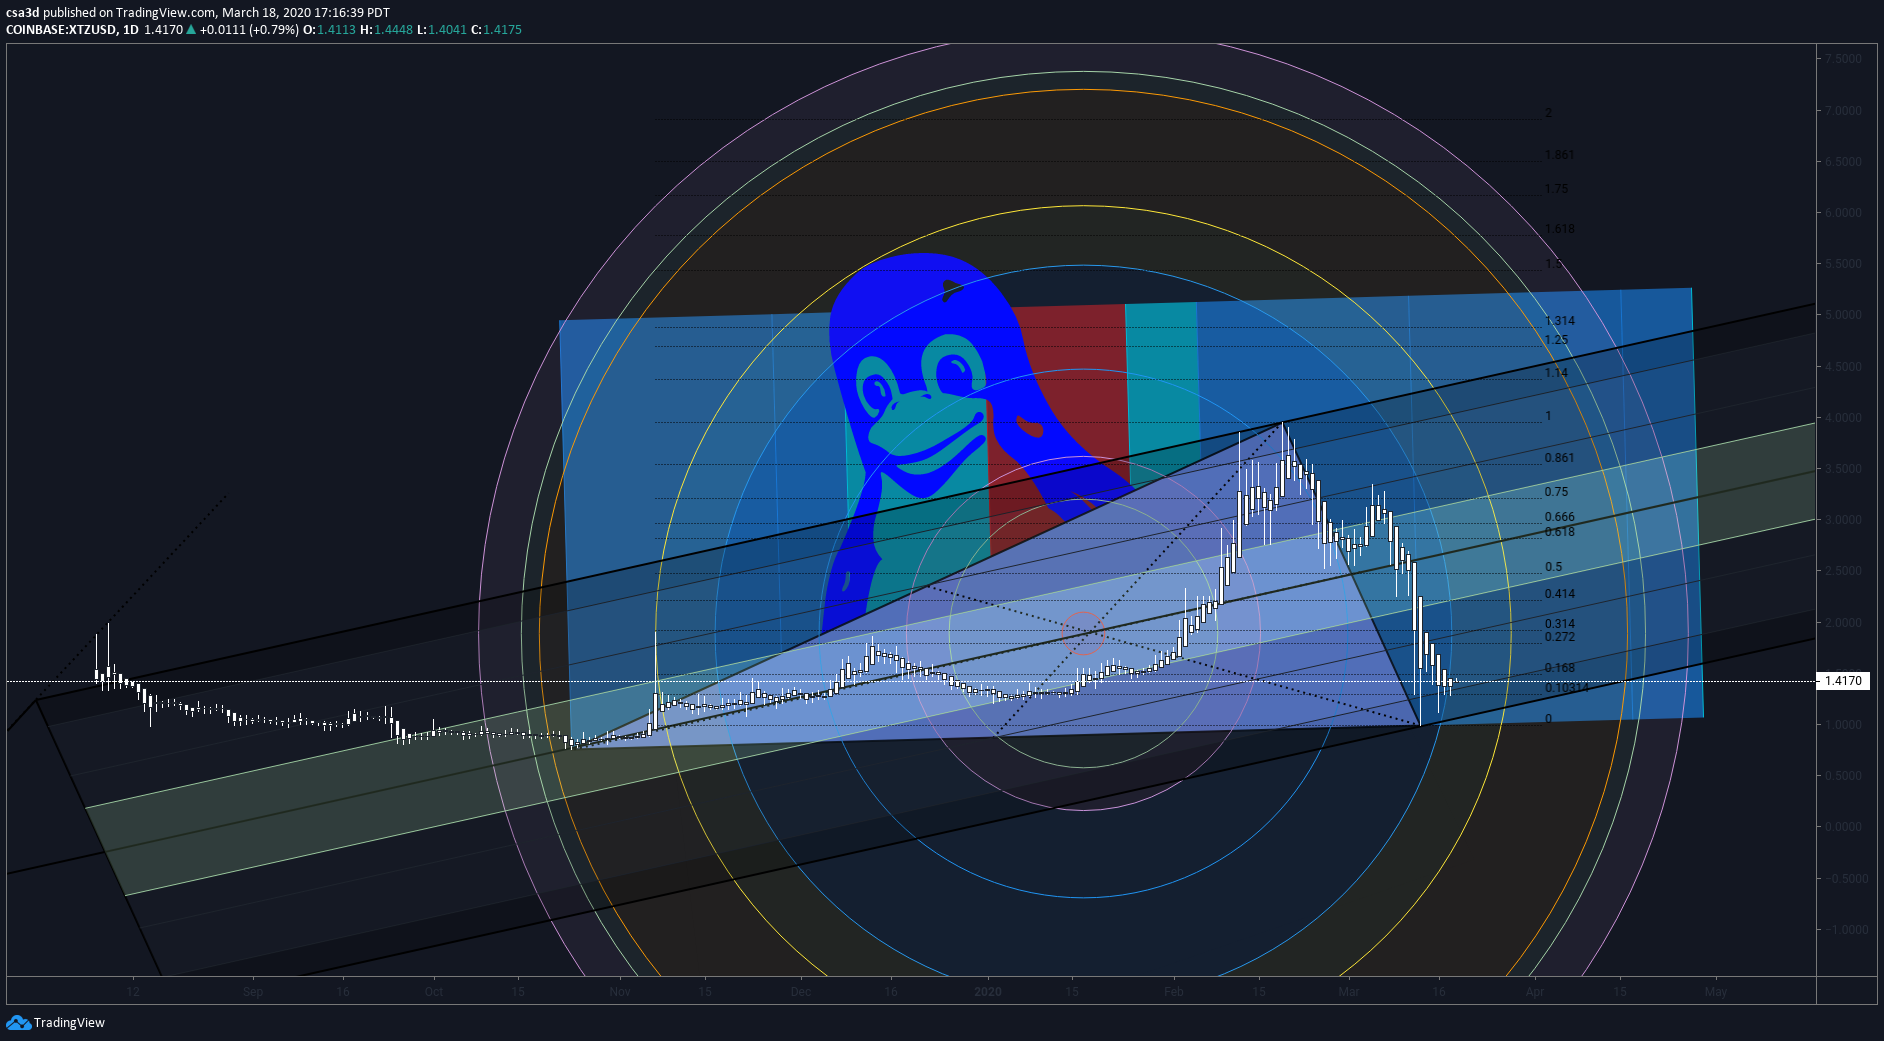Image resolution: width=1884 pixels, height=1041 pixels.
Task: Click the +0.0111 (+0.79%) change value
Action: click(249, 29)
